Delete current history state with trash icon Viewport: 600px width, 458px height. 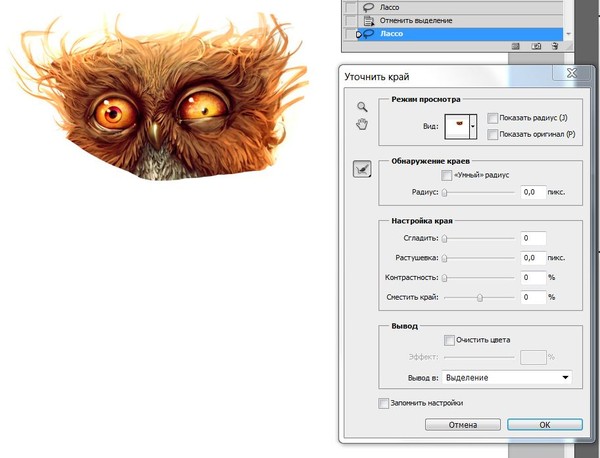[555, 46]
